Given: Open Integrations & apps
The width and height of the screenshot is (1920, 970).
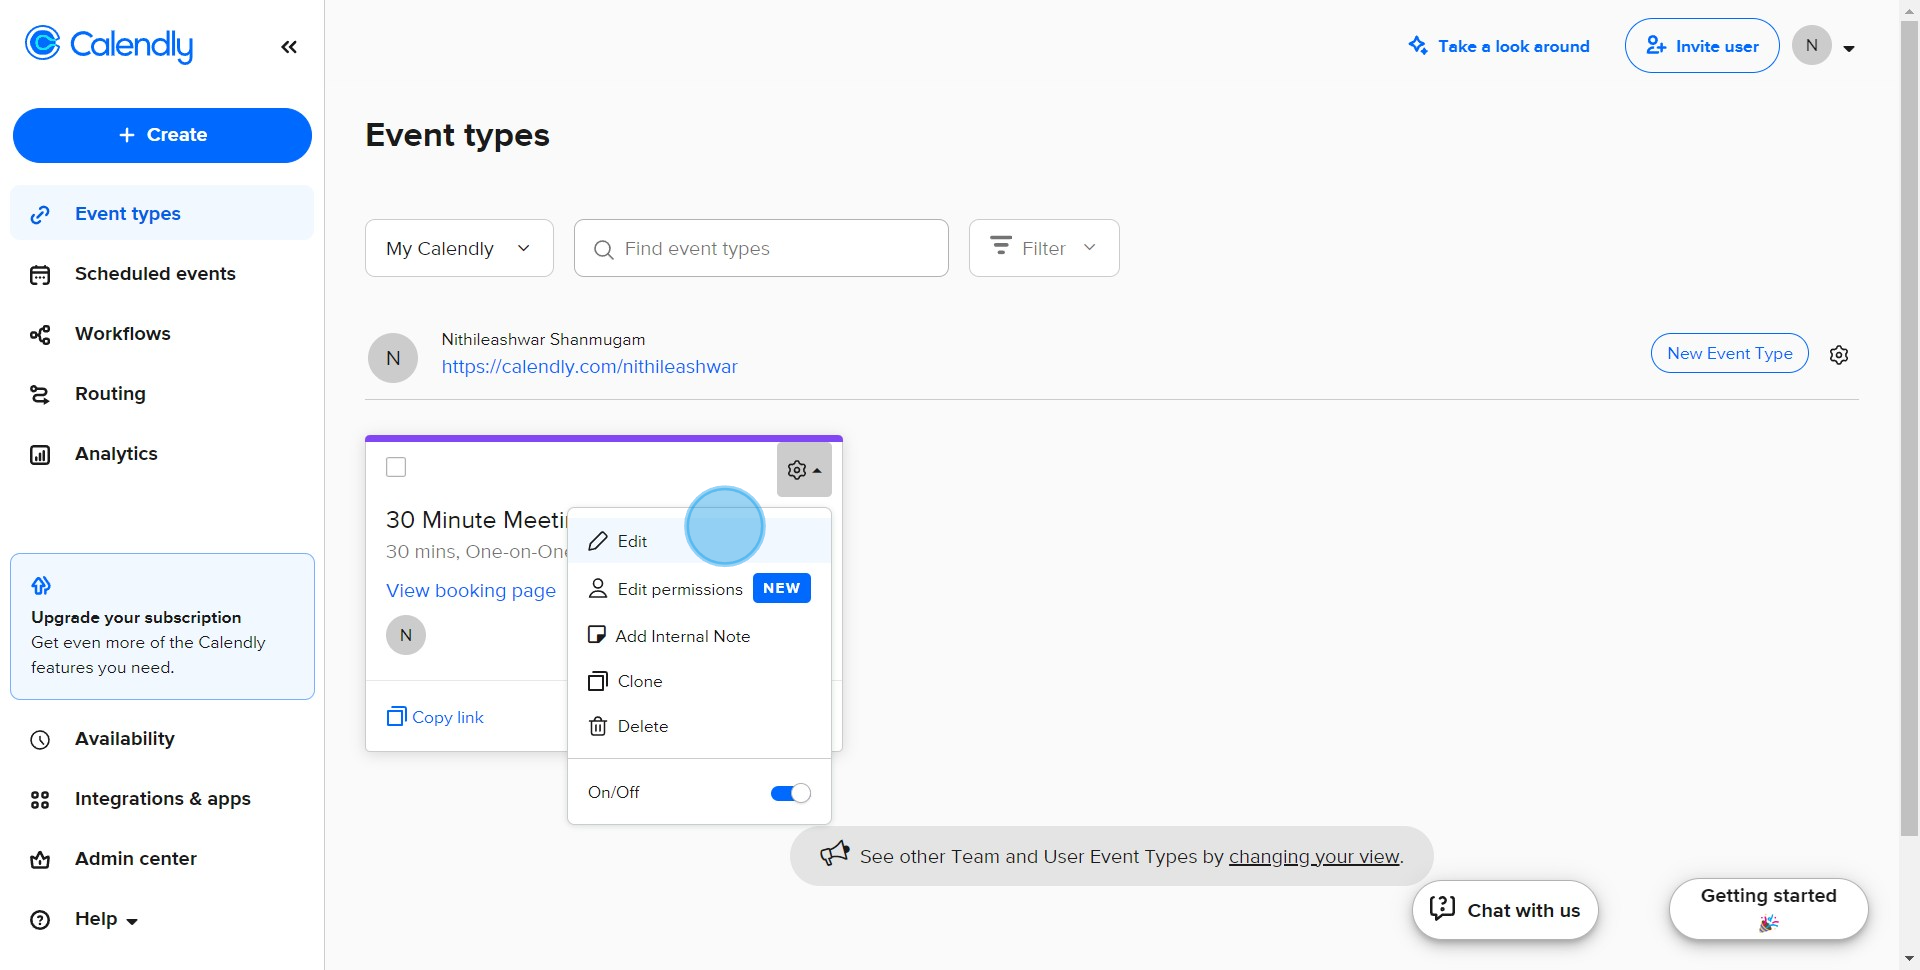Looking at the screenshot, I should [x=162, y=799].
